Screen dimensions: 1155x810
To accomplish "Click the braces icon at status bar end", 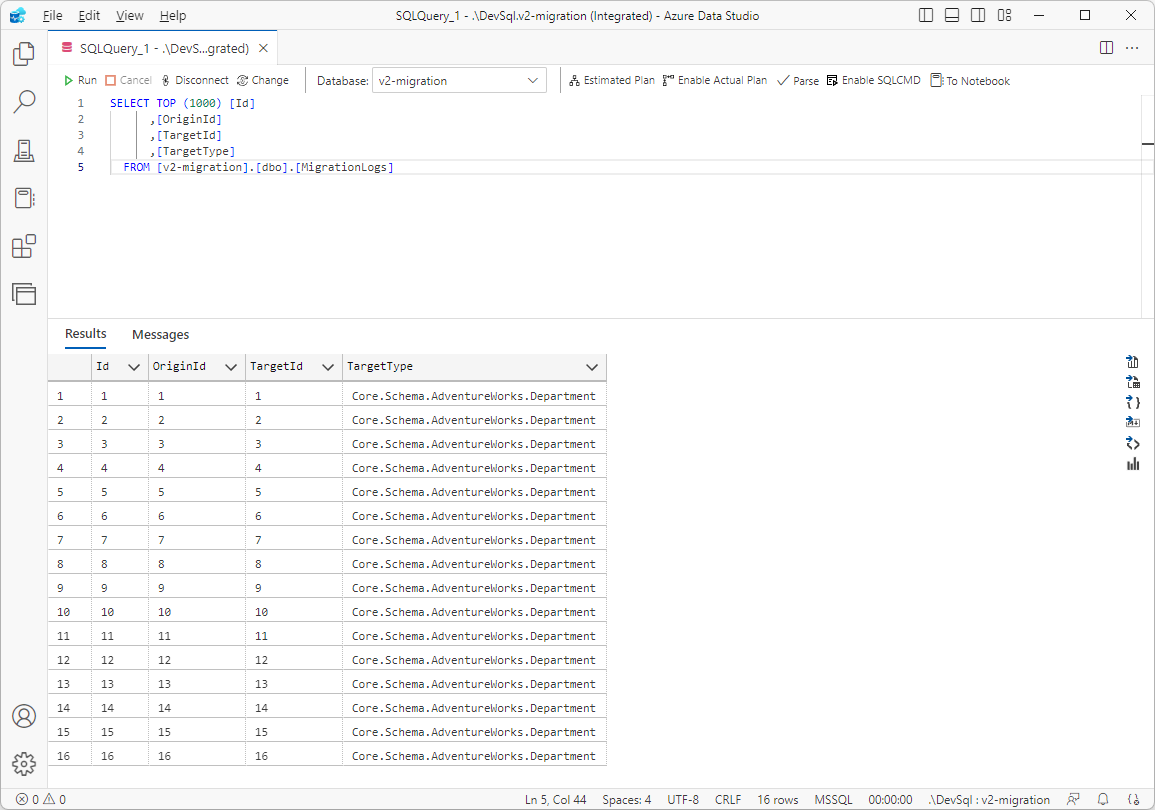I will 1133,799.
